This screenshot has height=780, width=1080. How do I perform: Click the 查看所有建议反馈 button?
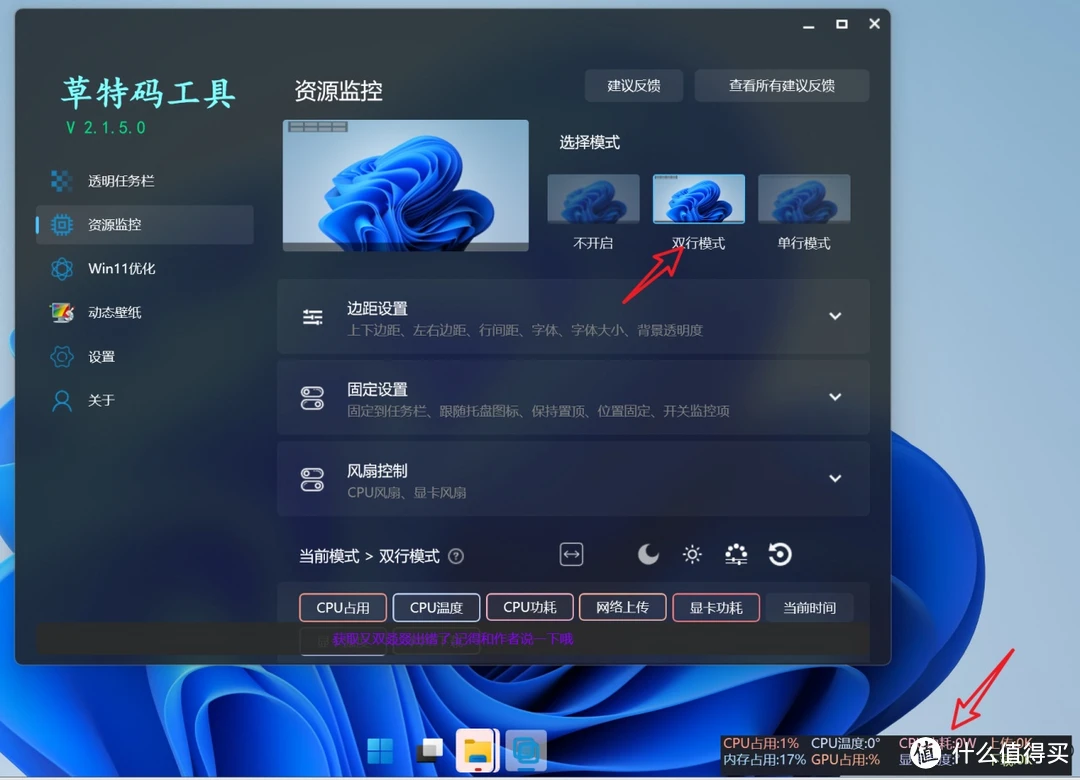[782, 85]
